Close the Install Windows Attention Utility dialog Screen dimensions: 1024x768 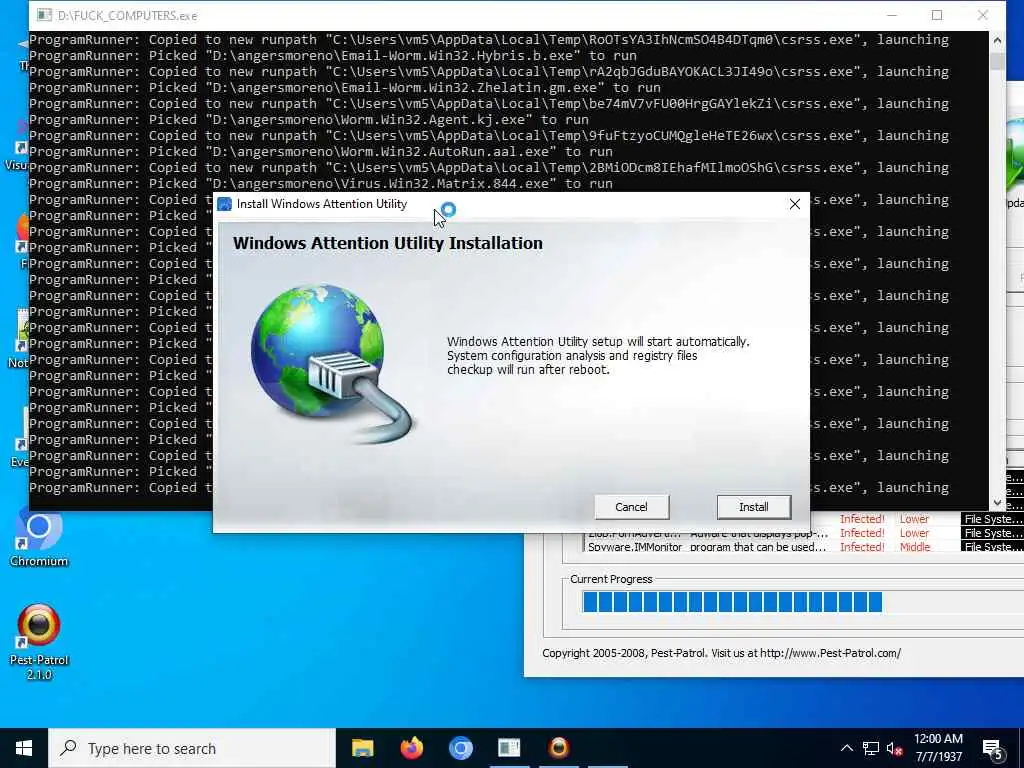tap(795, 204)
